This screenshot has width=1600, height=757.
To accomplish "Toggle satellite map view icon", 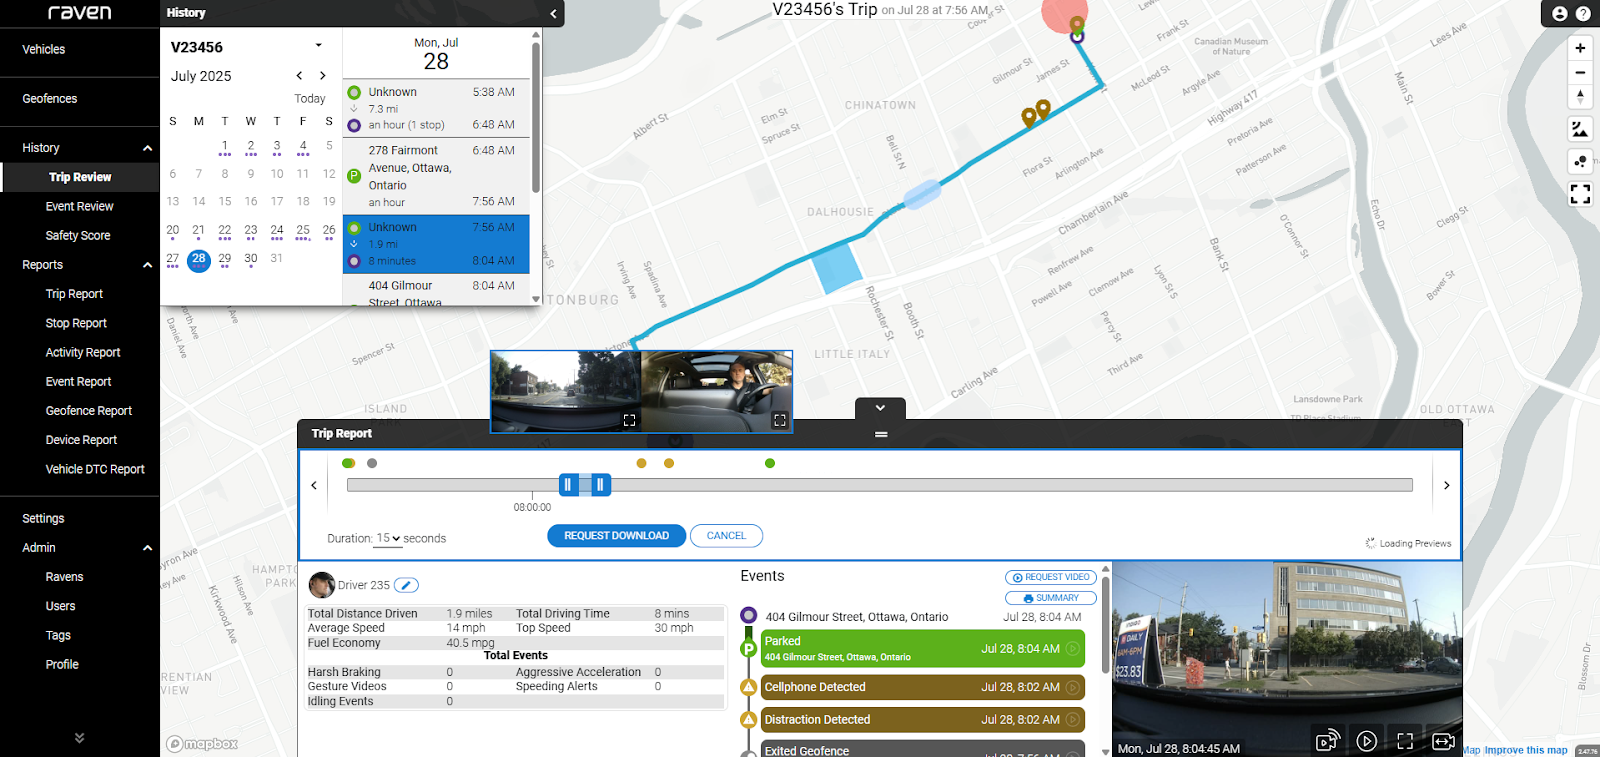I will [1580, 129].
